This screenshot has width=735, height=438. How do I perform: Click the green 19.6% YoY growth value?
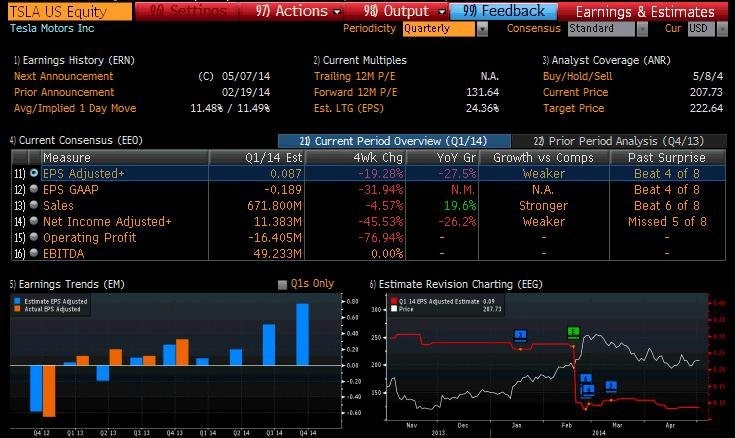(459, 205)
